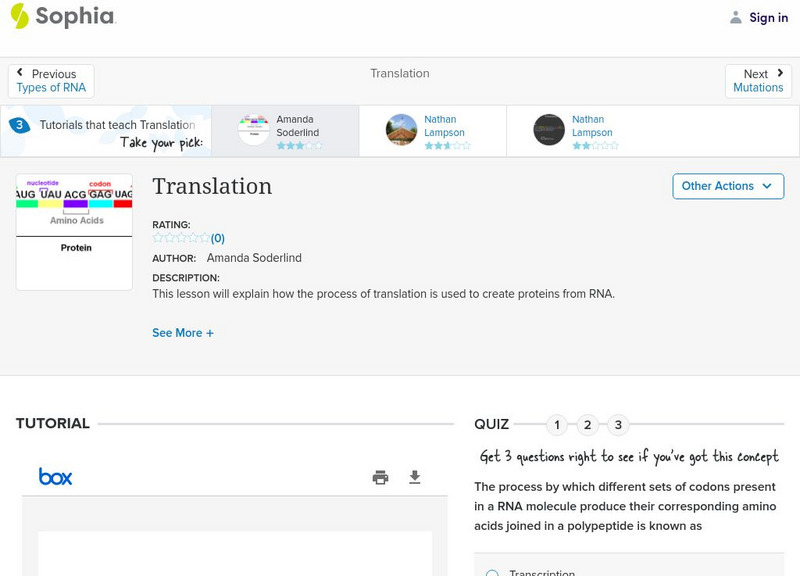Click the Sophia logo
Viewport: 800px width, 576px height.
(62, 16)
